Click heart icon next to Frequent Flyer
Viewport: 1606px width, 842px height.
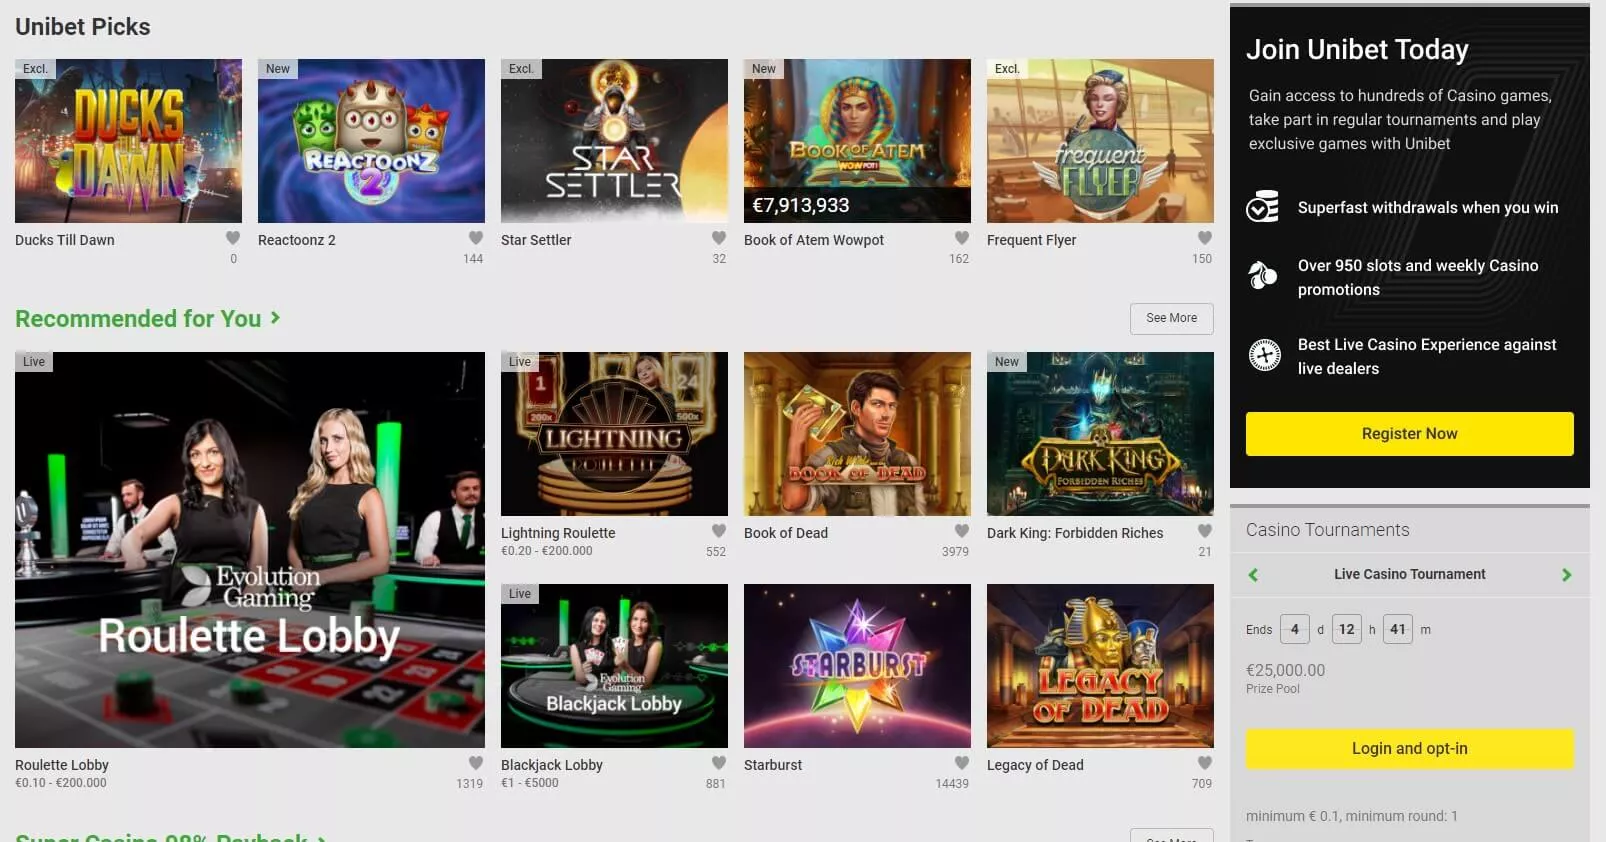pos(1205,238)
